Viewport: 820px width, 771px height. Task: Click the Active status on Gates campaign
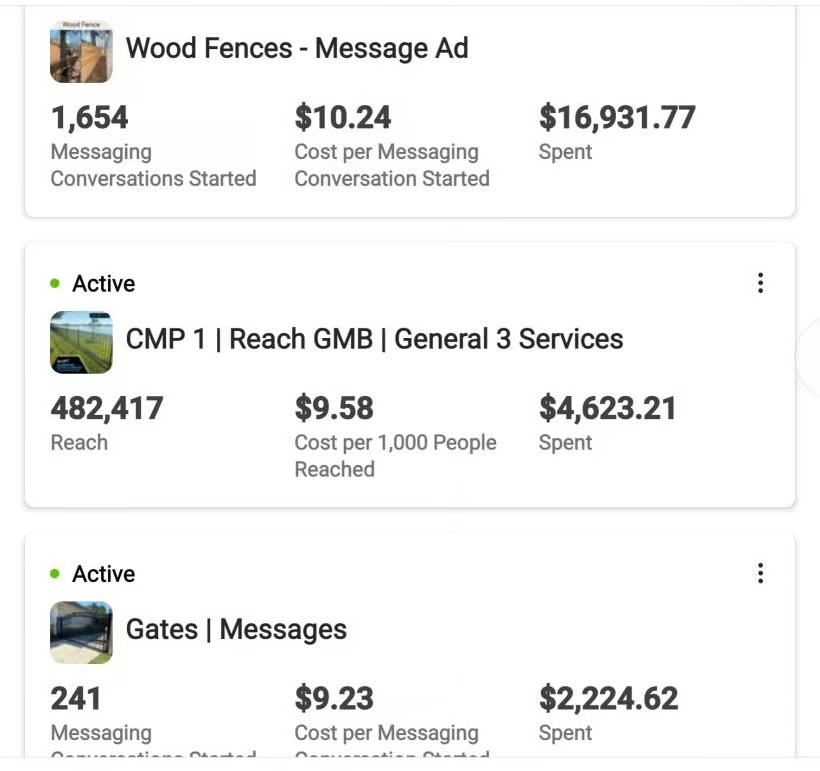pos(103,574)
